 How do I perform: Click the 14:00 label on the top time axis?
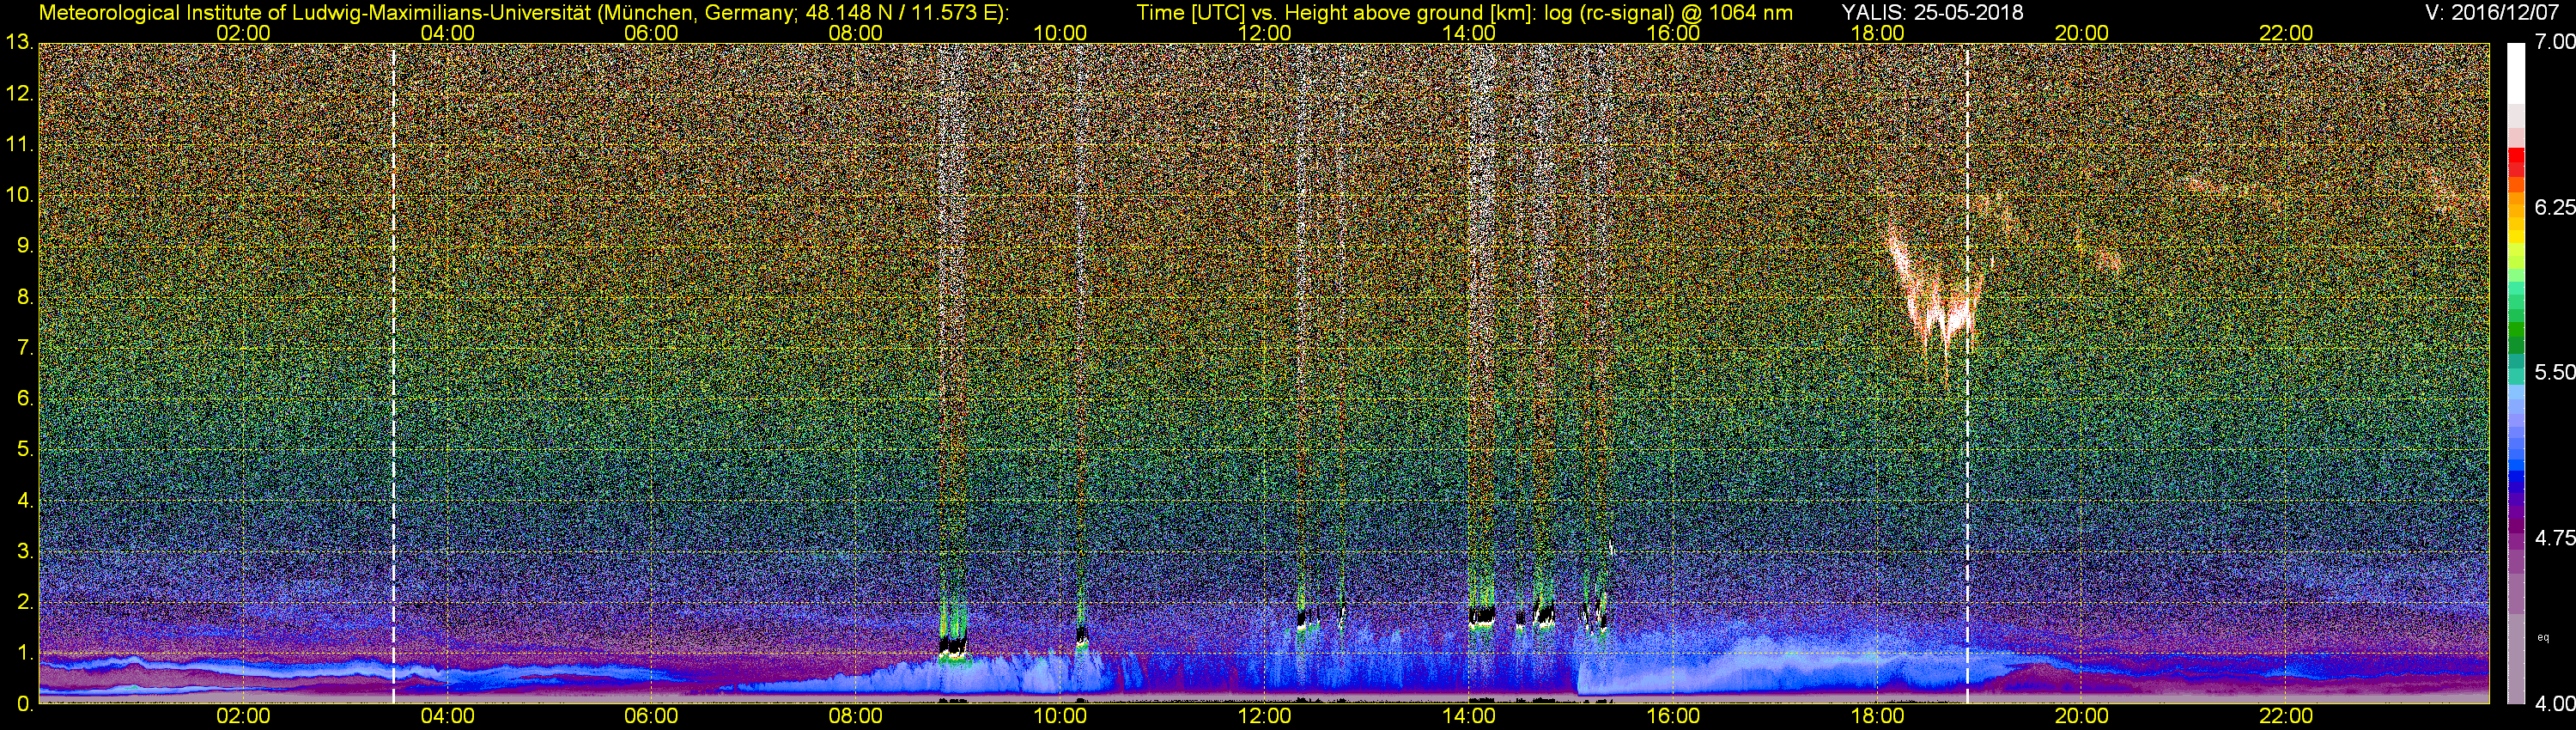(1469, 33)
